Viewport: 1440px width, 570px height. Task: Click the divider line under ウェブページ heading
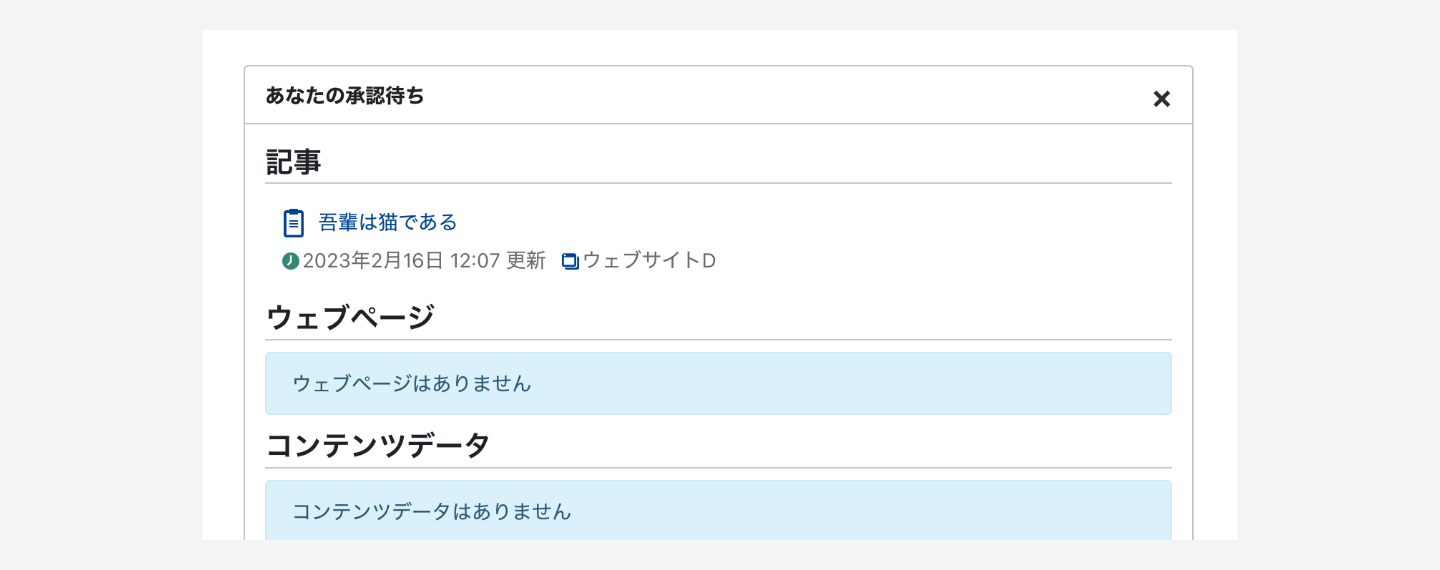717,340
